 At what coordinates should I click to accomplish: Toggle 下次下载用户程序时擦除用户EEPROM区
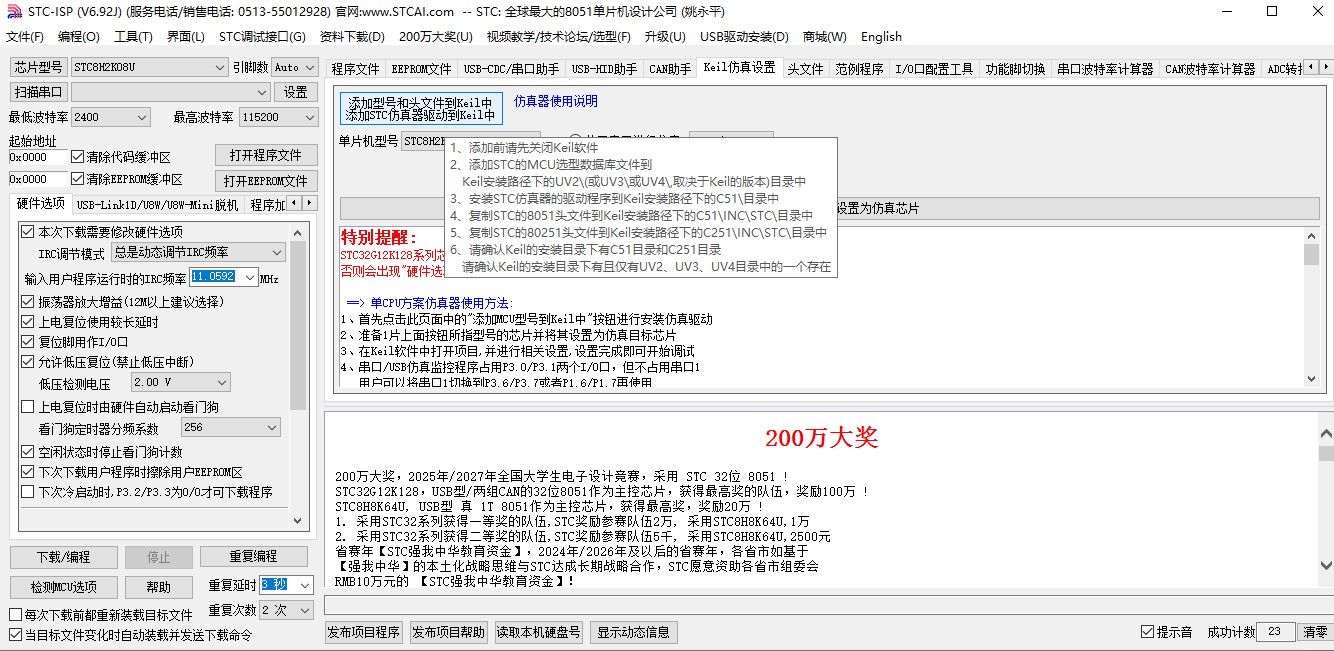click(28, 472)
